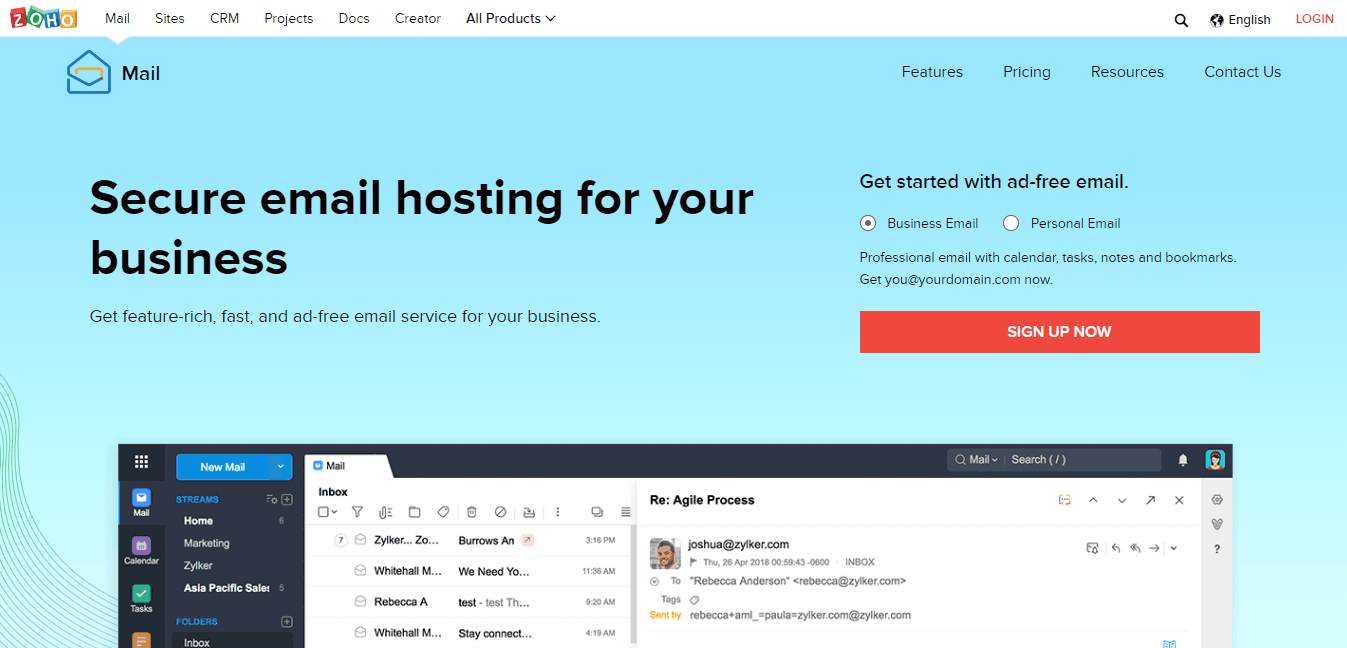Click the reply arrow icon
Image resolution: width=1347 pixels, height=648 pixels.
click(1116, 548)
